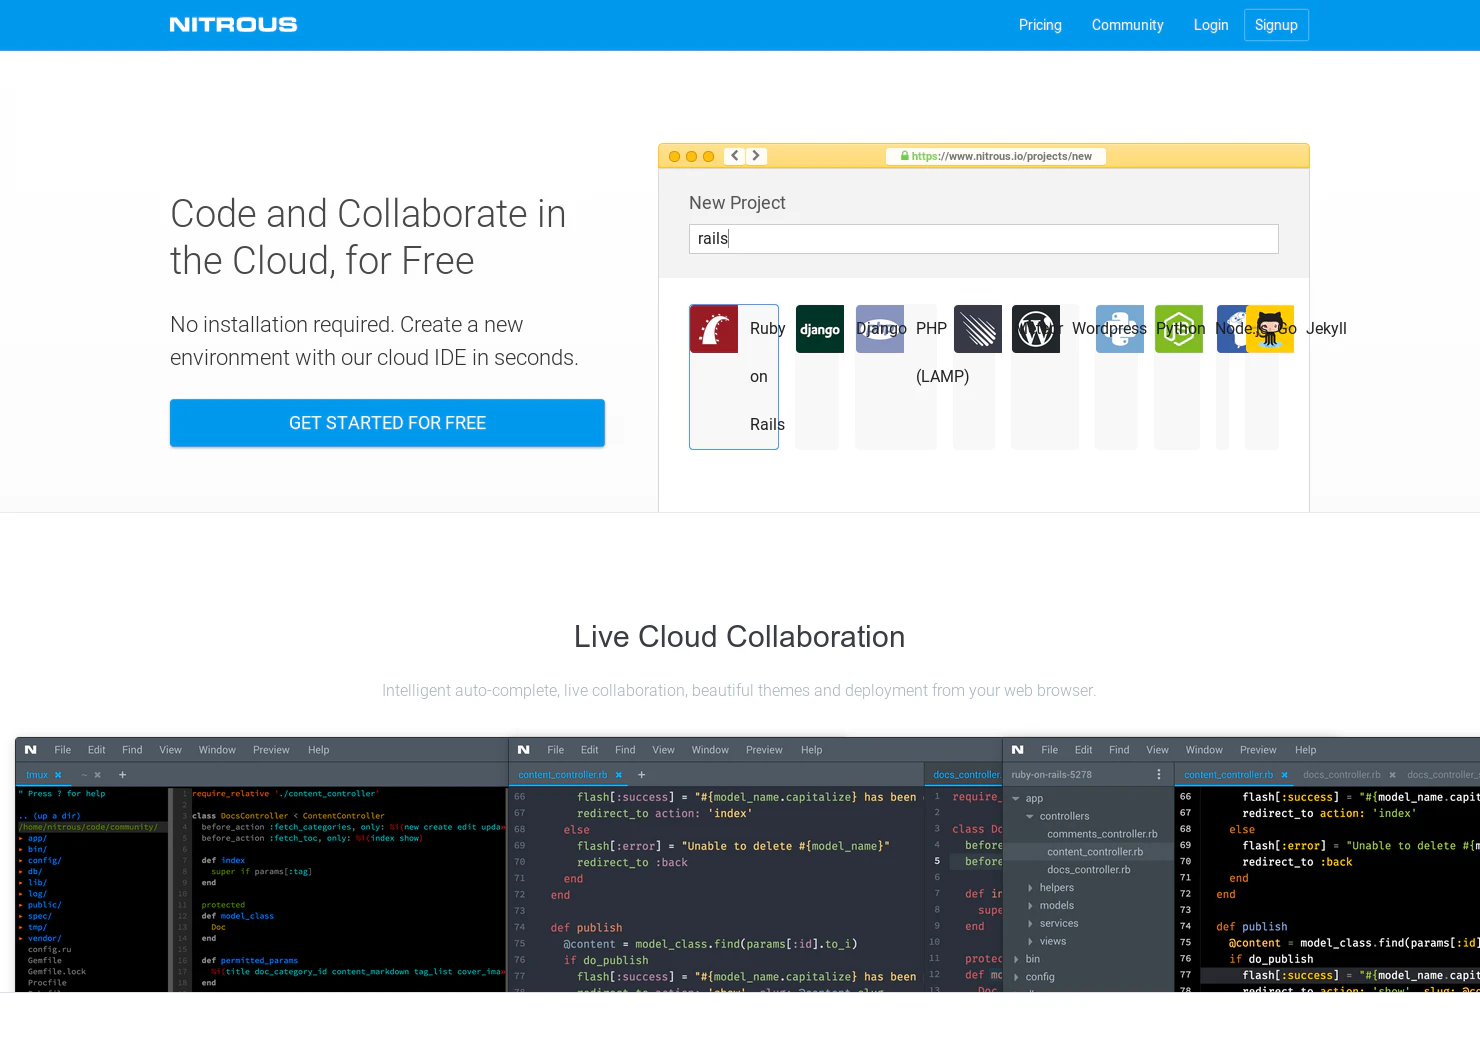Open content_controller.rb in file tree
The width and height of the screenshot is (1480, 1037).
point(1094,852)
